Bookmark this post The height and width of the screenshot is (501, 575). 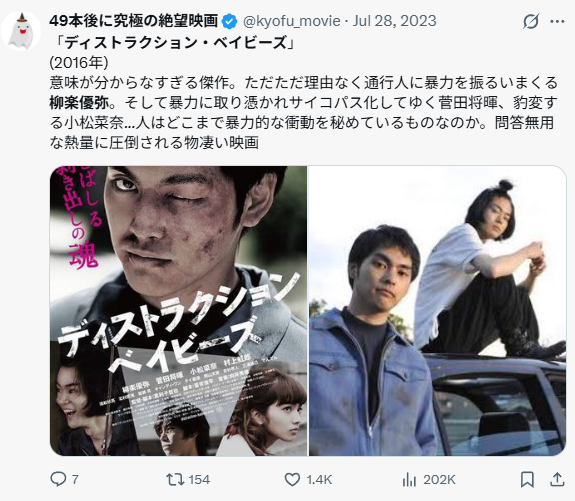527,479
